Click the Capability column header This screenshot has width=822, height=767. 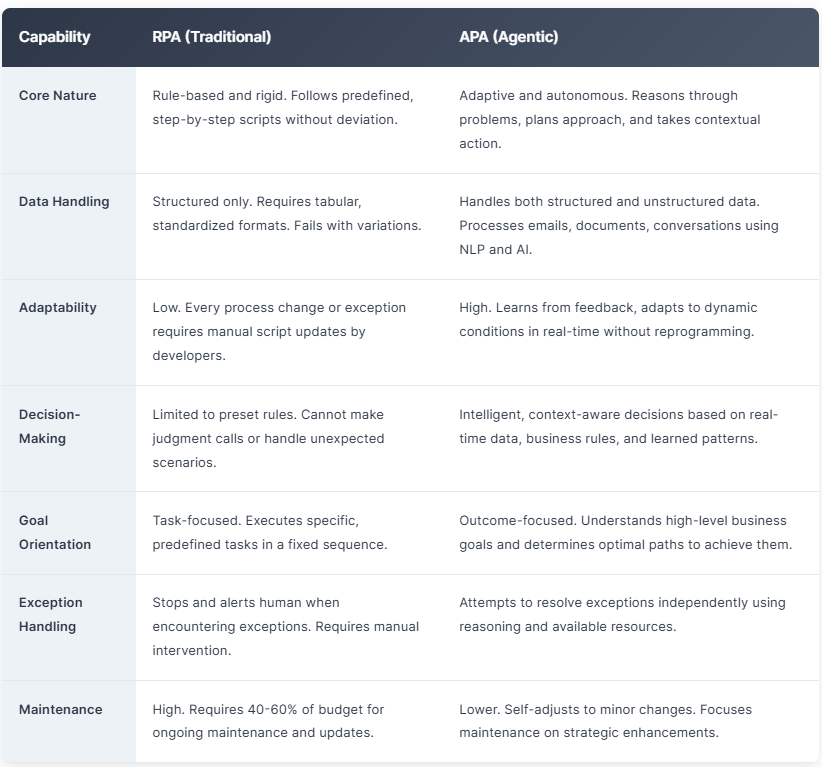[54, 37]
